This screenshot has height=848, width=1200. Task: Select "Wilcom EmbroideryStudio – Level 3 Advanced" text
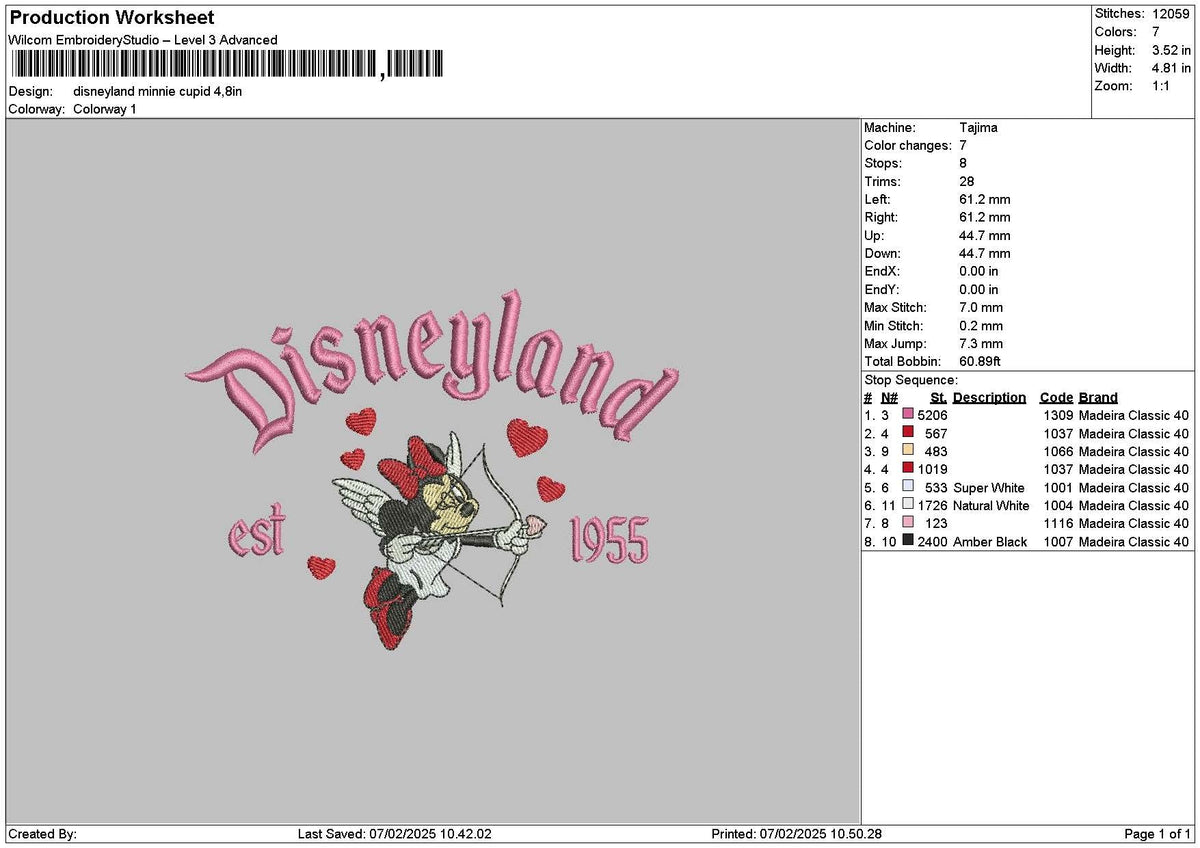143,40
